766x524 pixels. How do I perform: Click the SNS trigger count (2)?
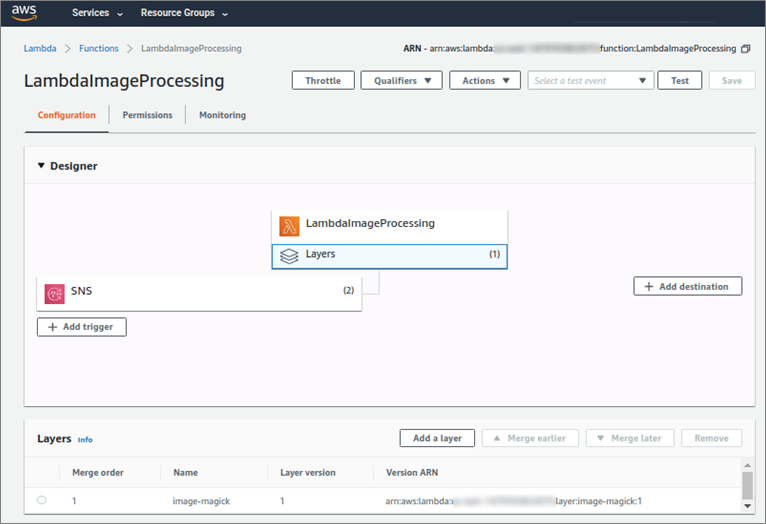click(x=348, y=290)
